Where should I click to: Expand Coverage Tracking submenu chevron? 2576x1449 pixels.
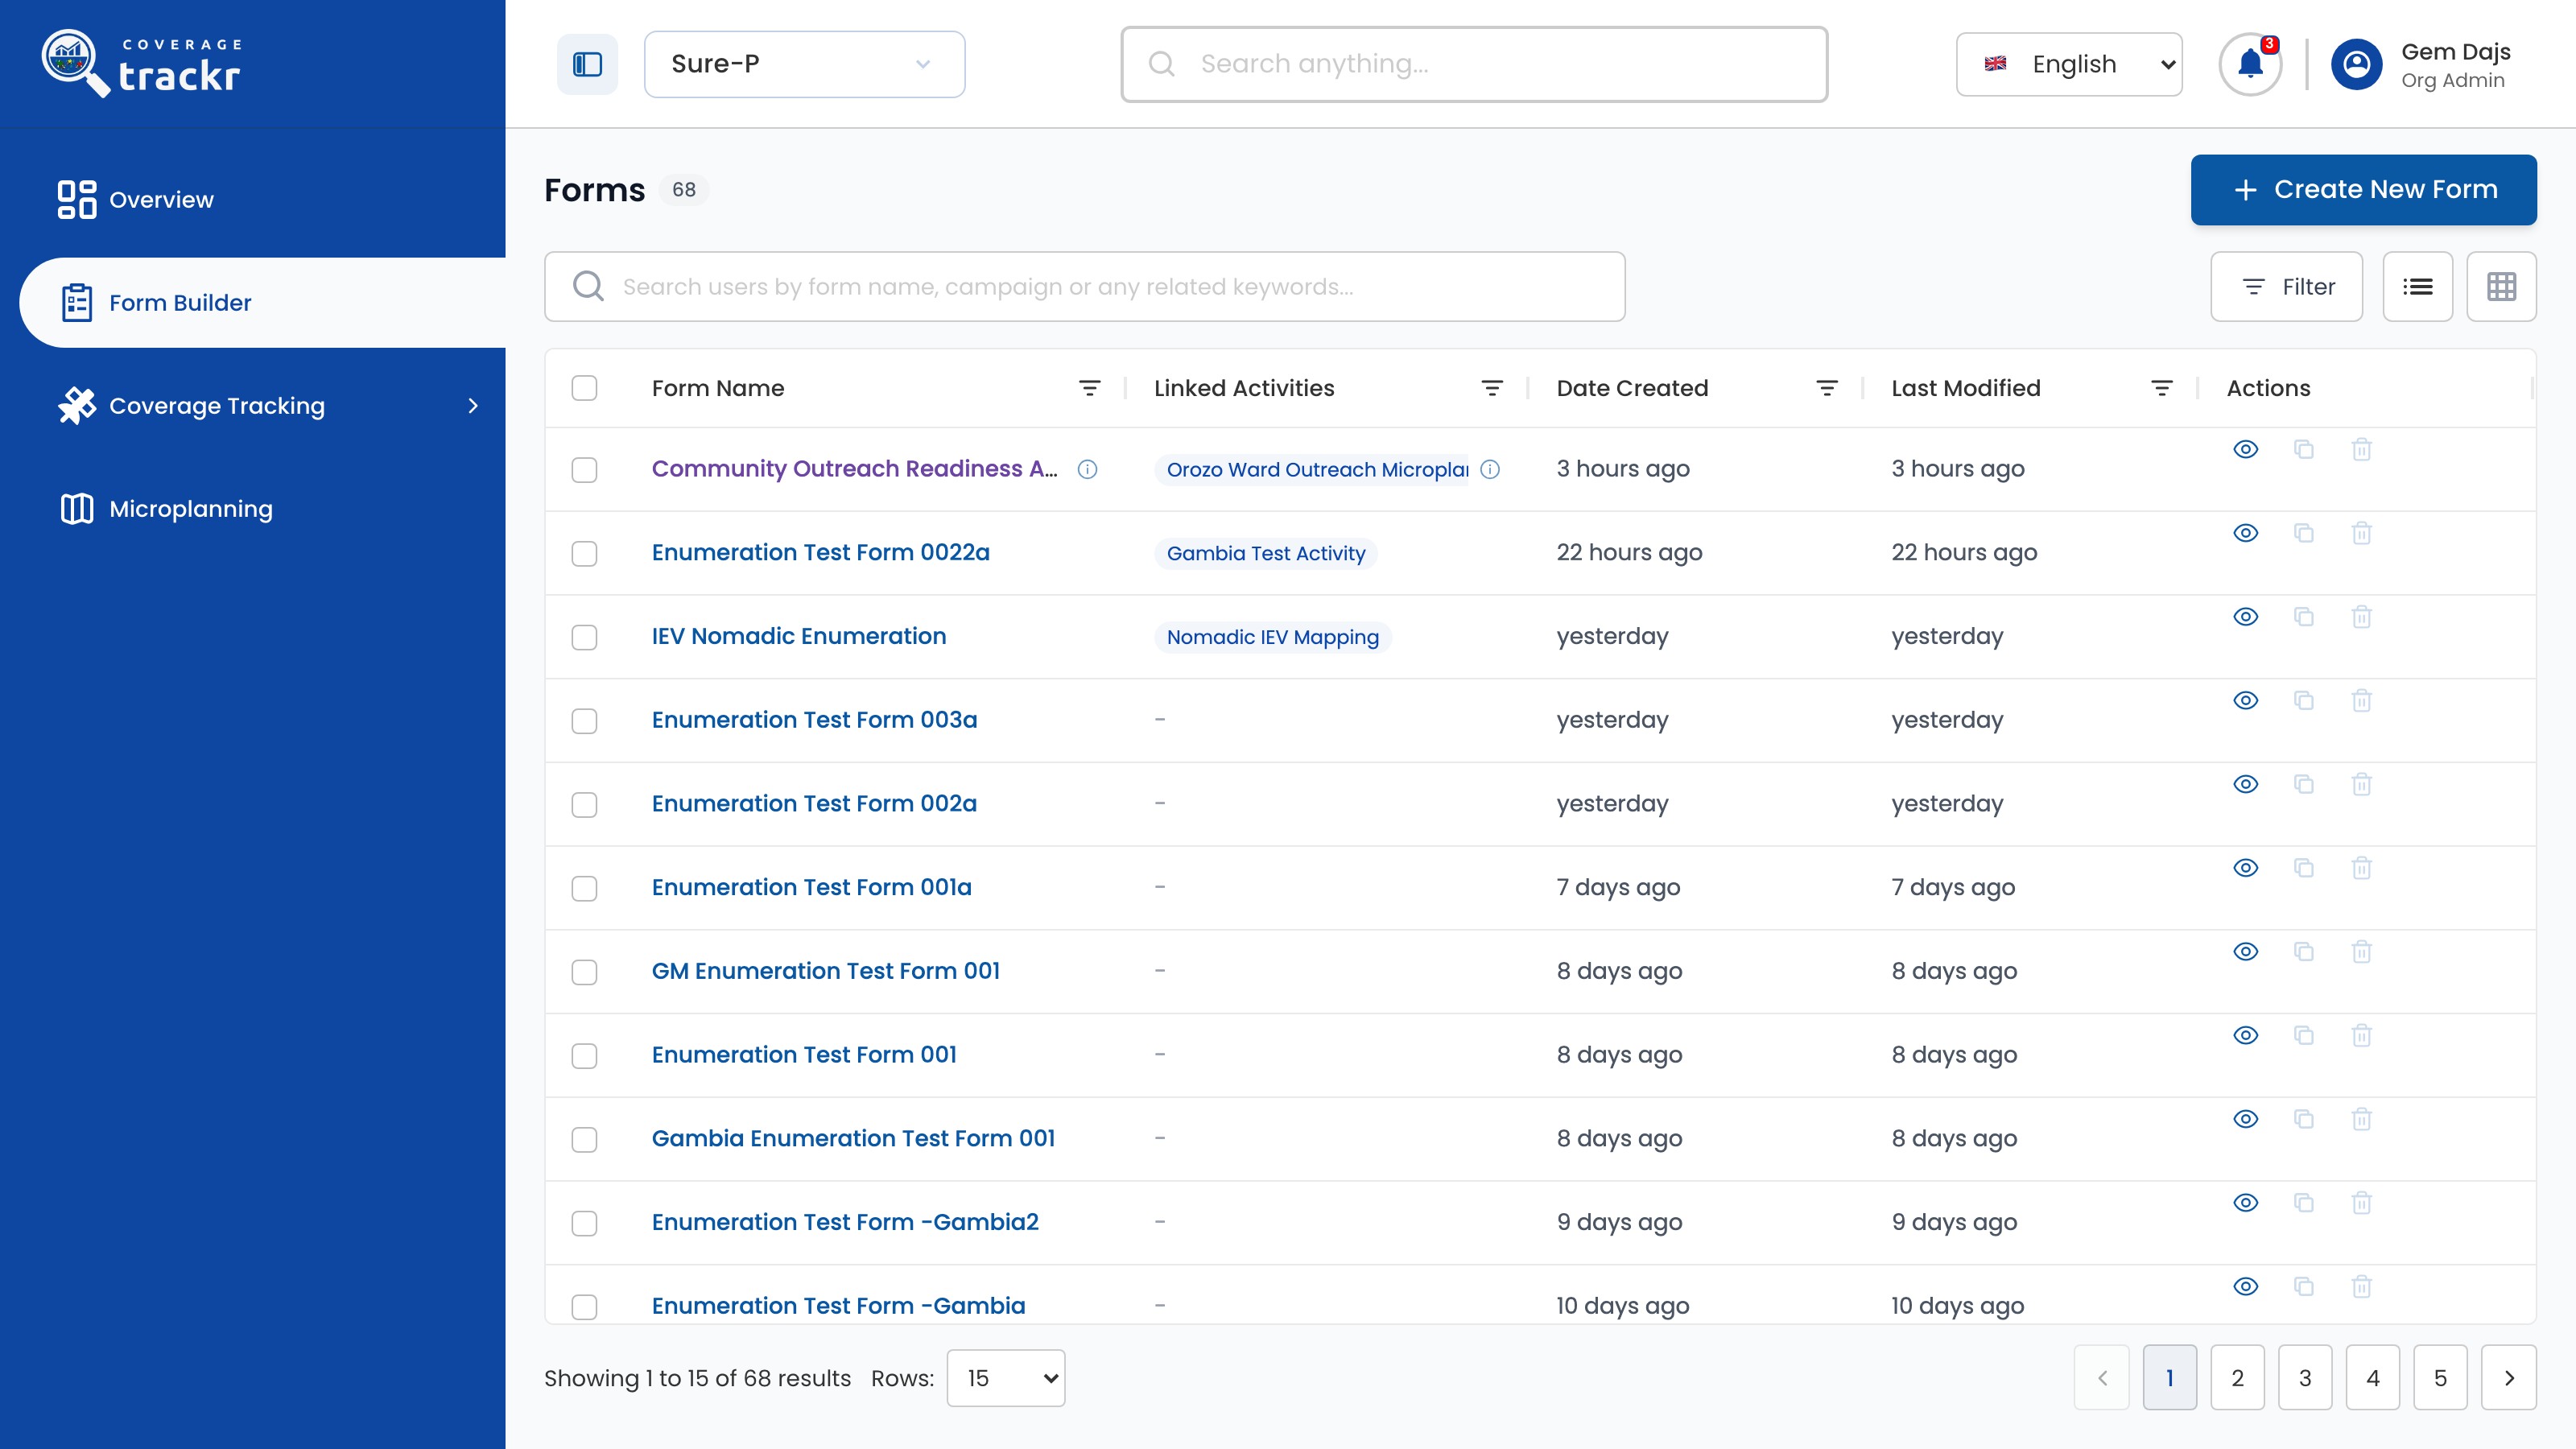473,406
